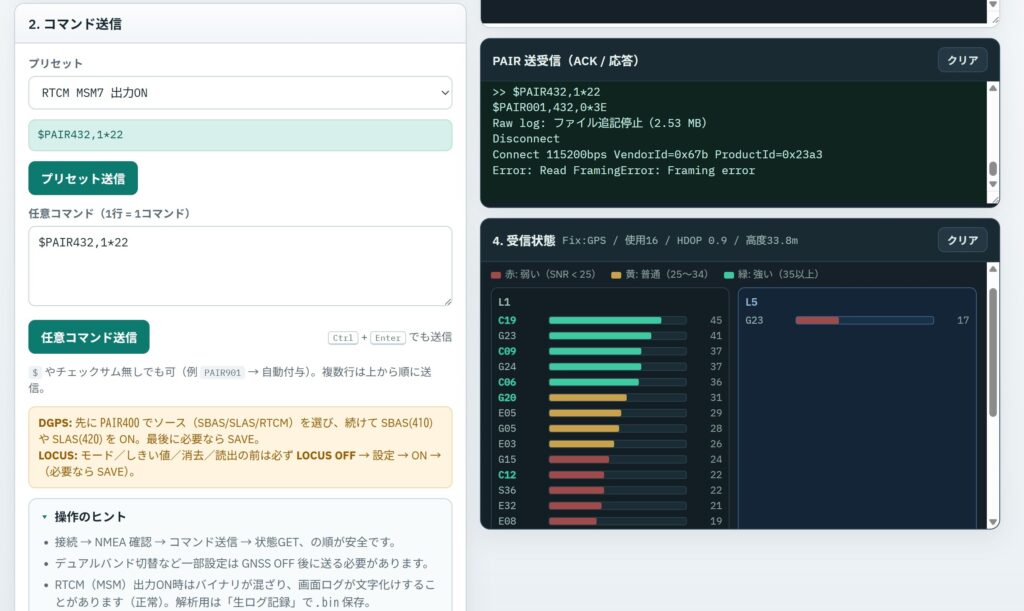Click the red 弱い legend swatch
The height and width of the screenshot is (611, 1024).
coord(496,275)
